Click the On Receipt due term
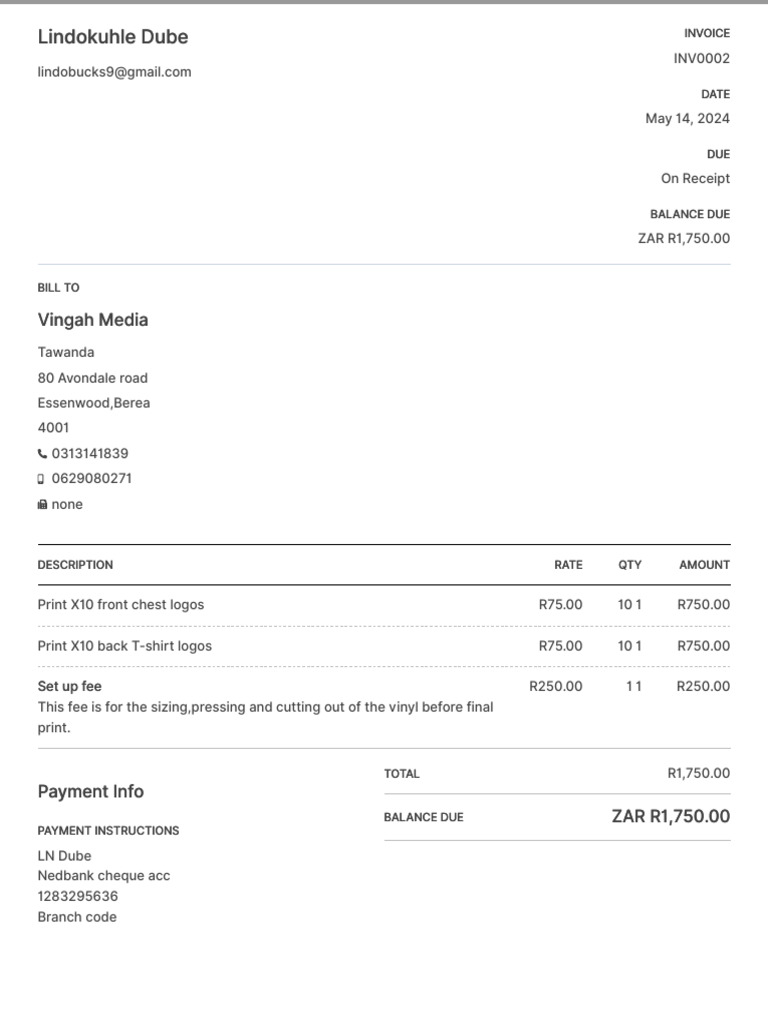Image resolution: width=768 pixels, height=1024 pixels. 695,178
